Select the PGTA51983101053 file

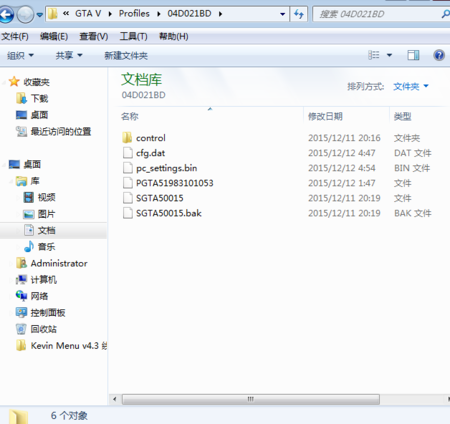point(175,183)
